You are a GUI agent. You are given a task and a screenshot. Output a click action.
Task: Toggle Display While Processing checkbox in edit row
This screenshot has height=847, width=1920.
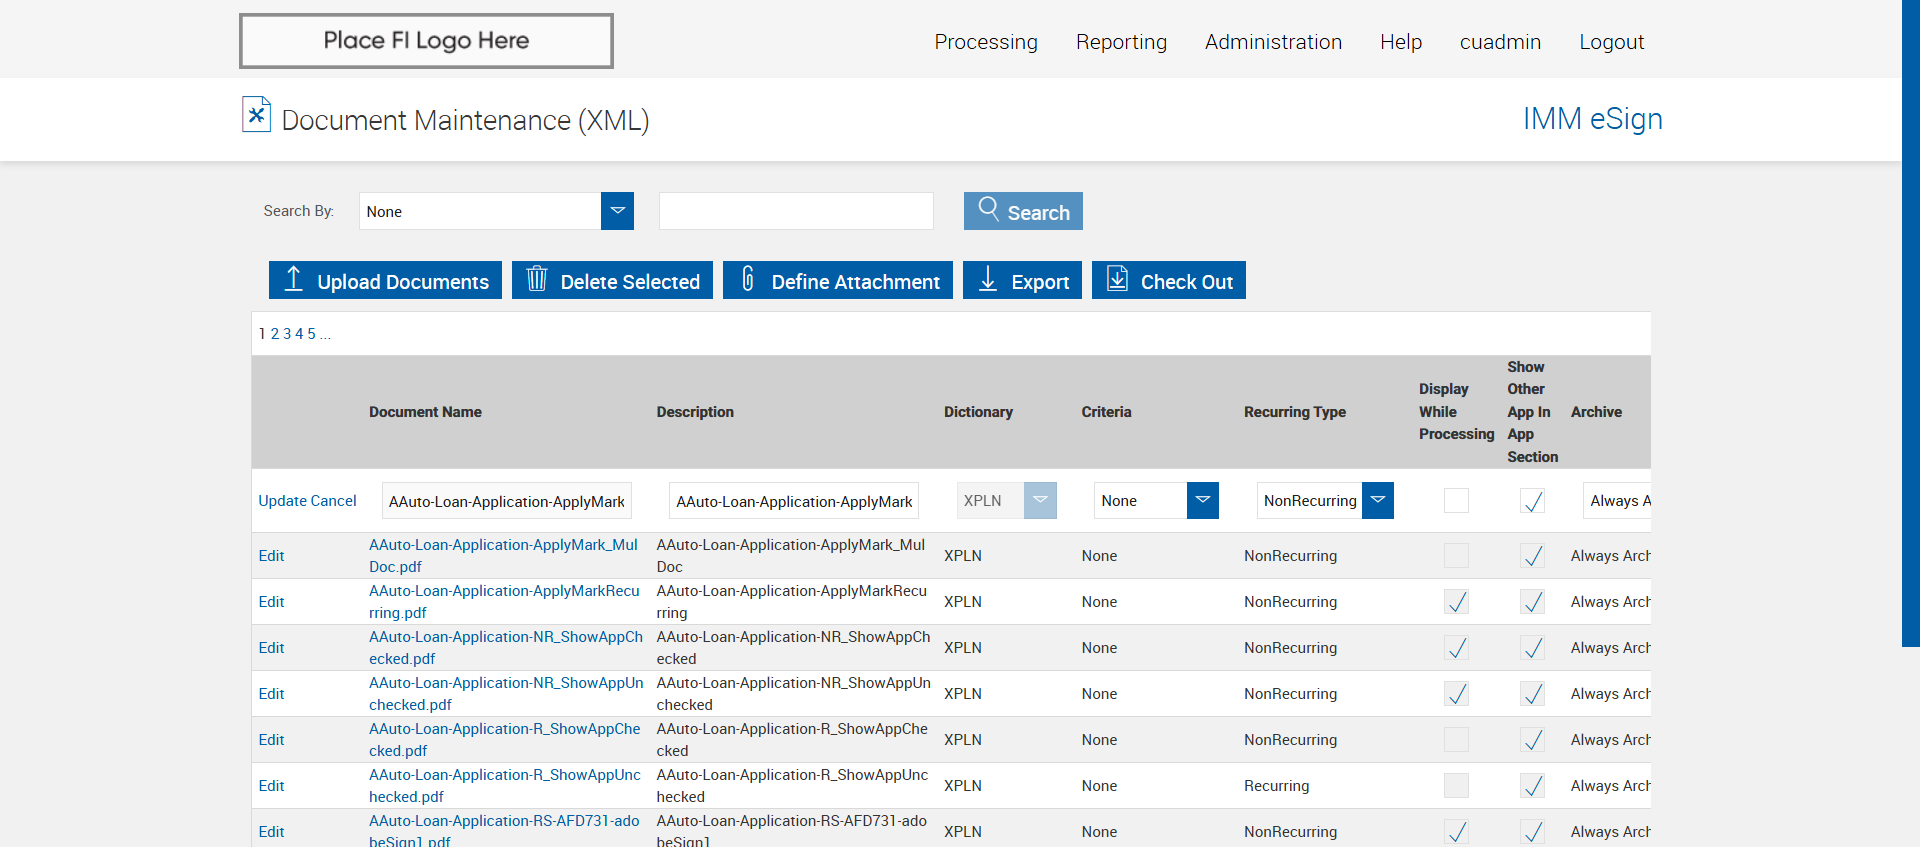pos(1456,501)
